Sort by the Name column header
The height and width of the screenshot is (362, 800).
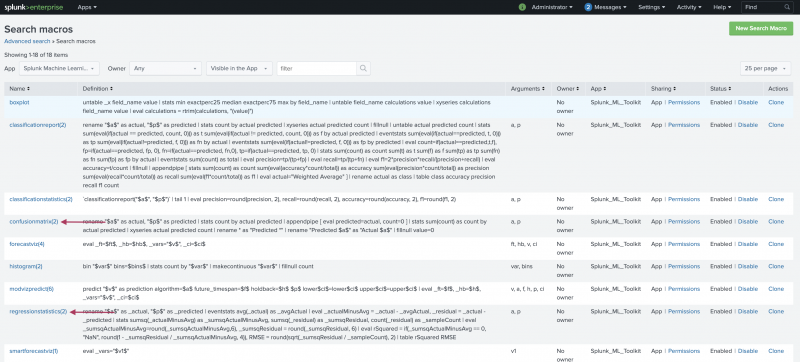[19, 89]
